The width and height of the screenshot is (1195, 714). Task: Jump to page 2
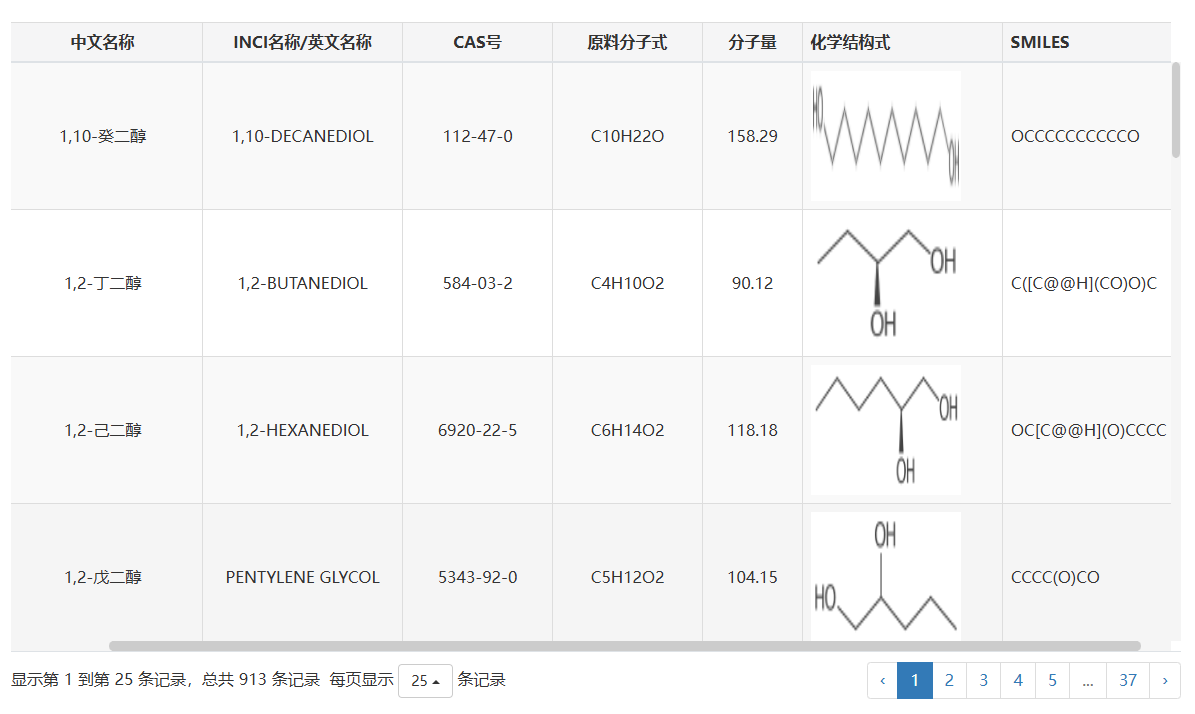pyautogui.click(x=949, y=680)
